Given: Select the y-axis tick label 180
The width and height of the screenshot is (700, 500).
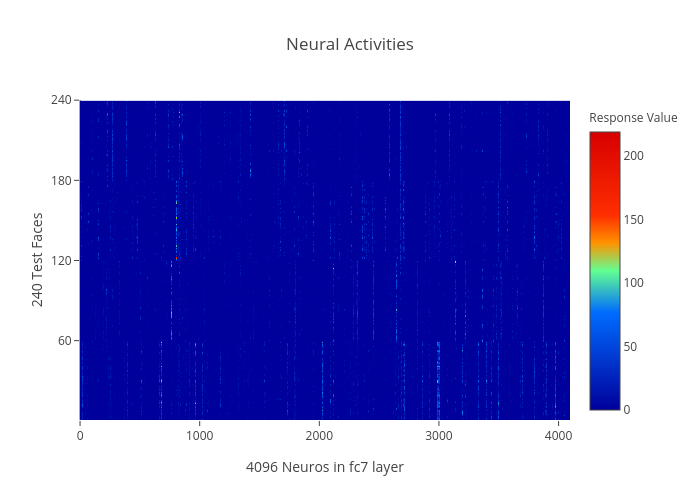Looking at the screenshot, I should click(61, 180).
